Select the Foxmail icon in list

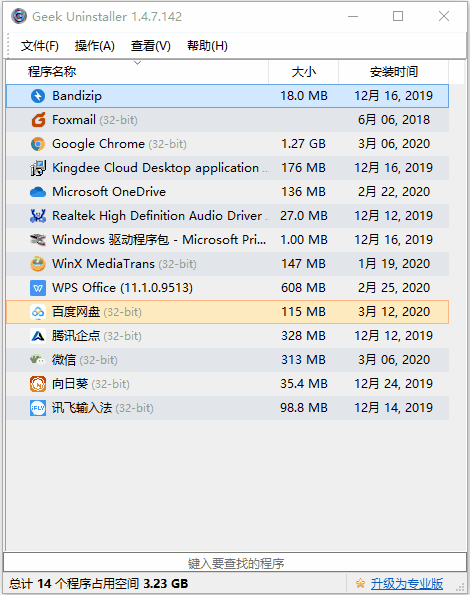coord(38,120)
